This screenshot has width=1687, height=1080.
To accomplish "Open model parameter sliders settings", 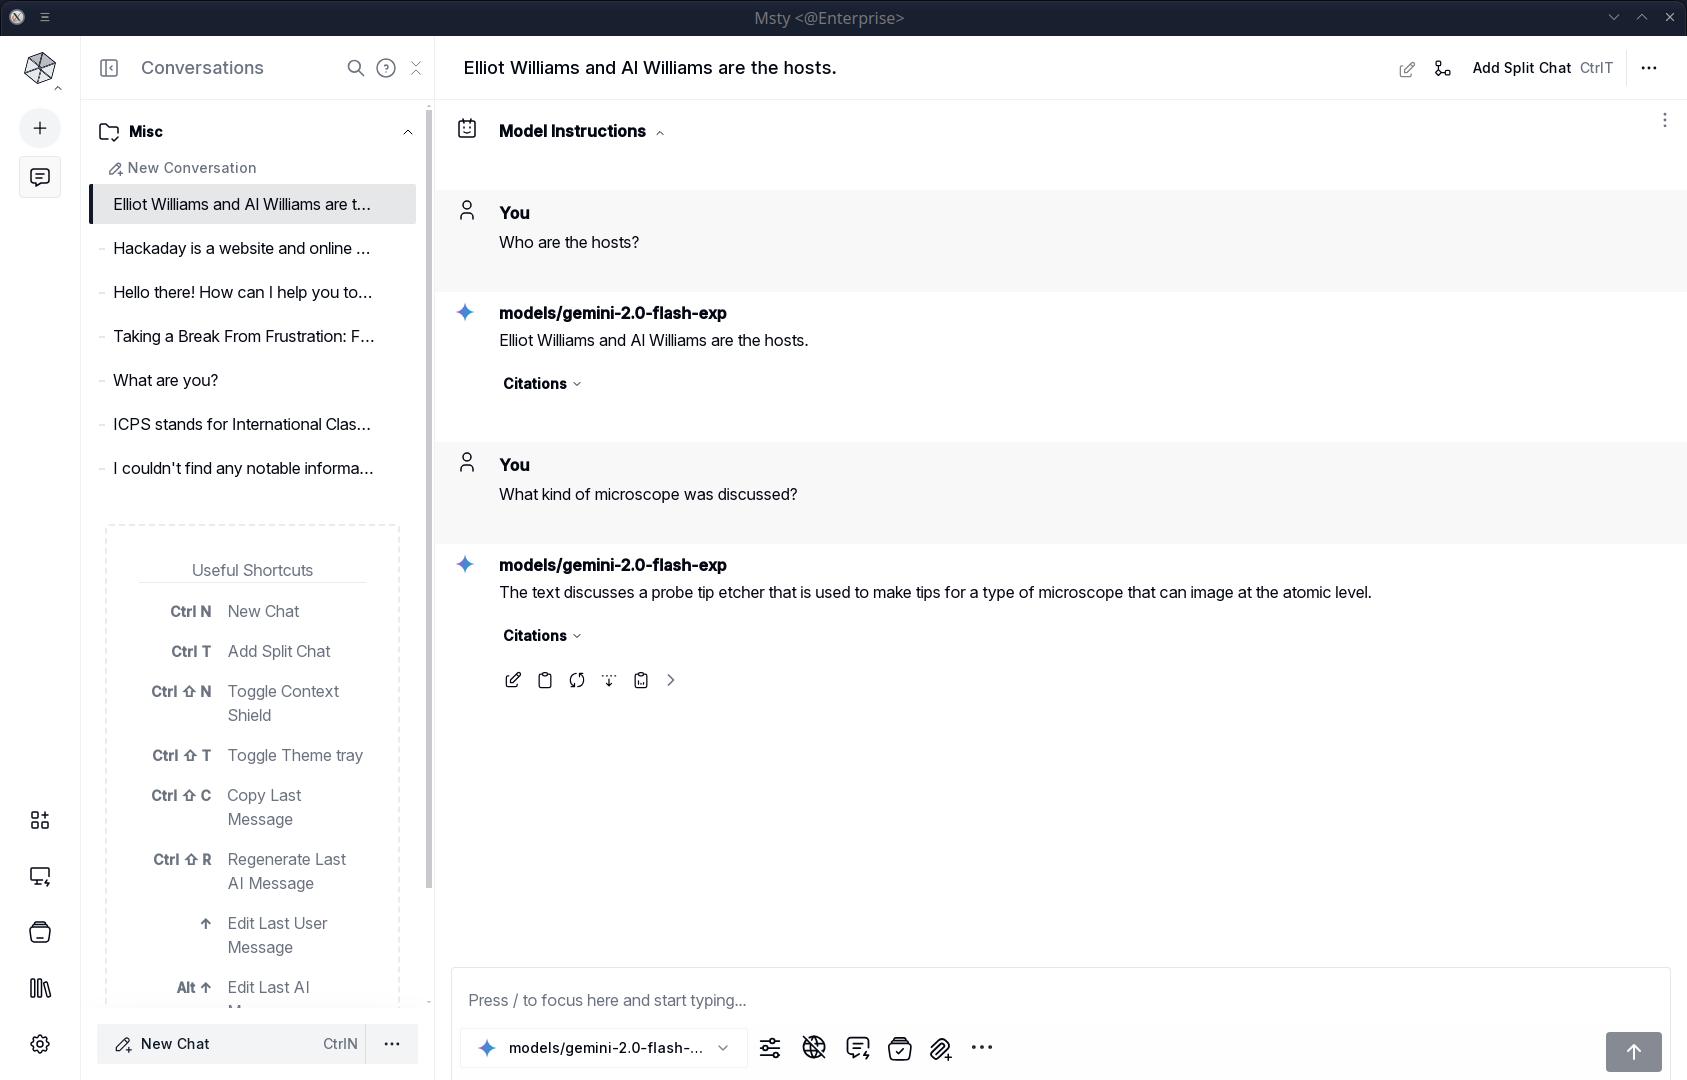I will point(770,1048).
